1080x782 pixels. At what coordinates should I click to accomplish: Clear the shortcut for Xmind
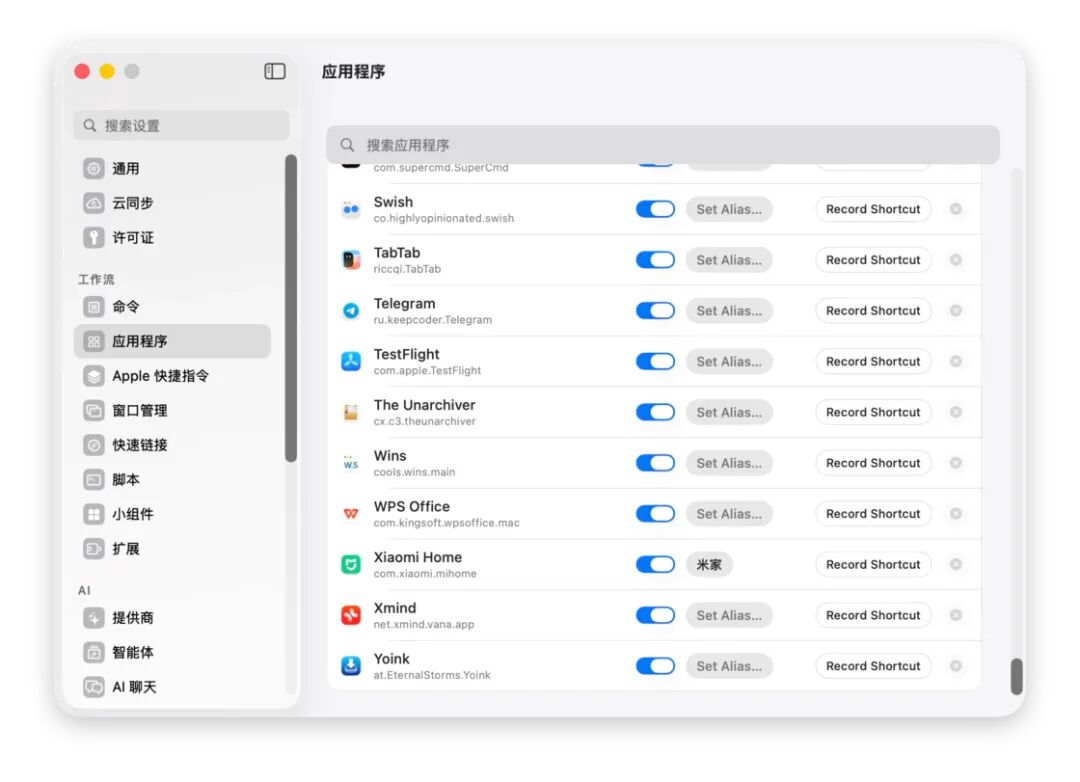click(x=956, y=615)
